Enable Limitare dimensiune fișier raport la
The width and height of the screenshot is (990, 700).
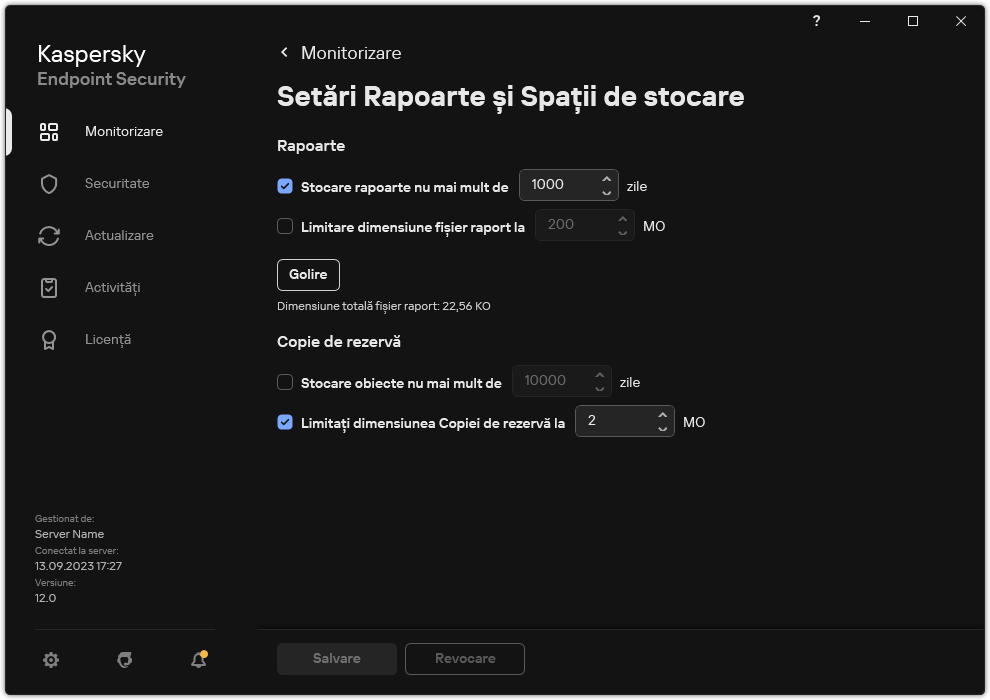(x=285, y=226)
